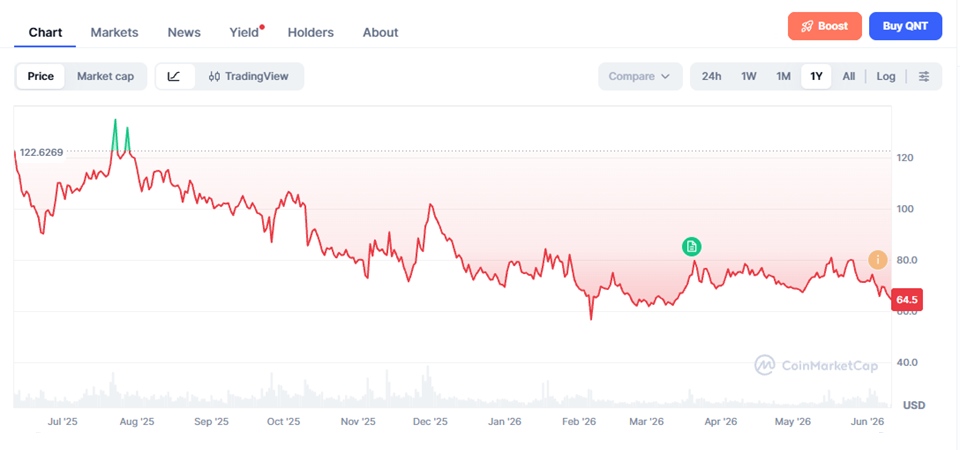Click the Dec '25 axis label

click(430, 422)
